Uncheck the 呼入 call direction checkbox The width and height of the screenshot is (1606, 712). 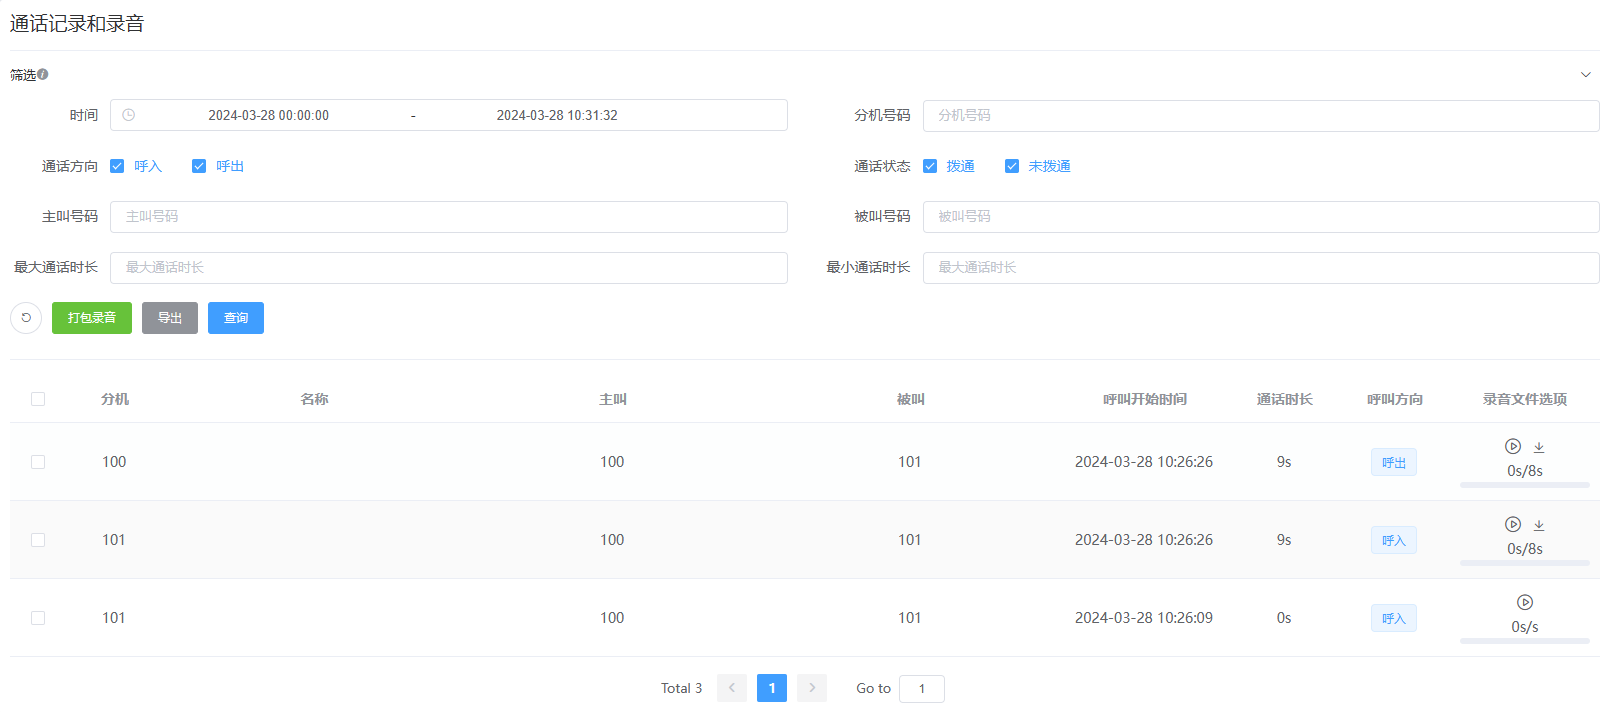117,166
